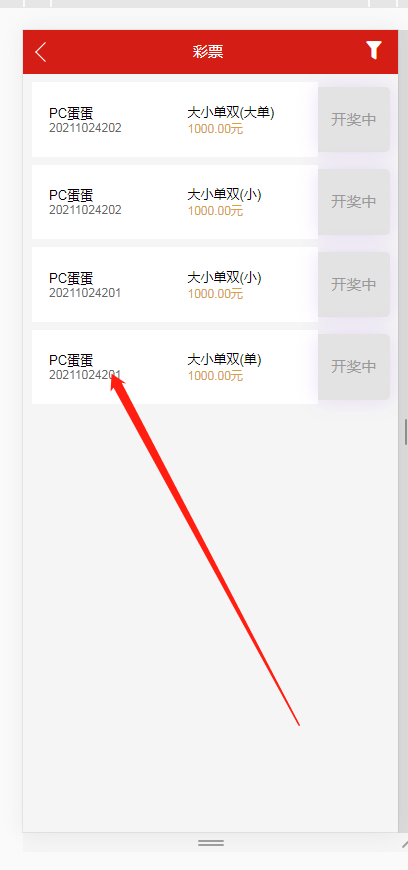Click 开奖中 button for 大小单双(大单) bet

point(354,119)
